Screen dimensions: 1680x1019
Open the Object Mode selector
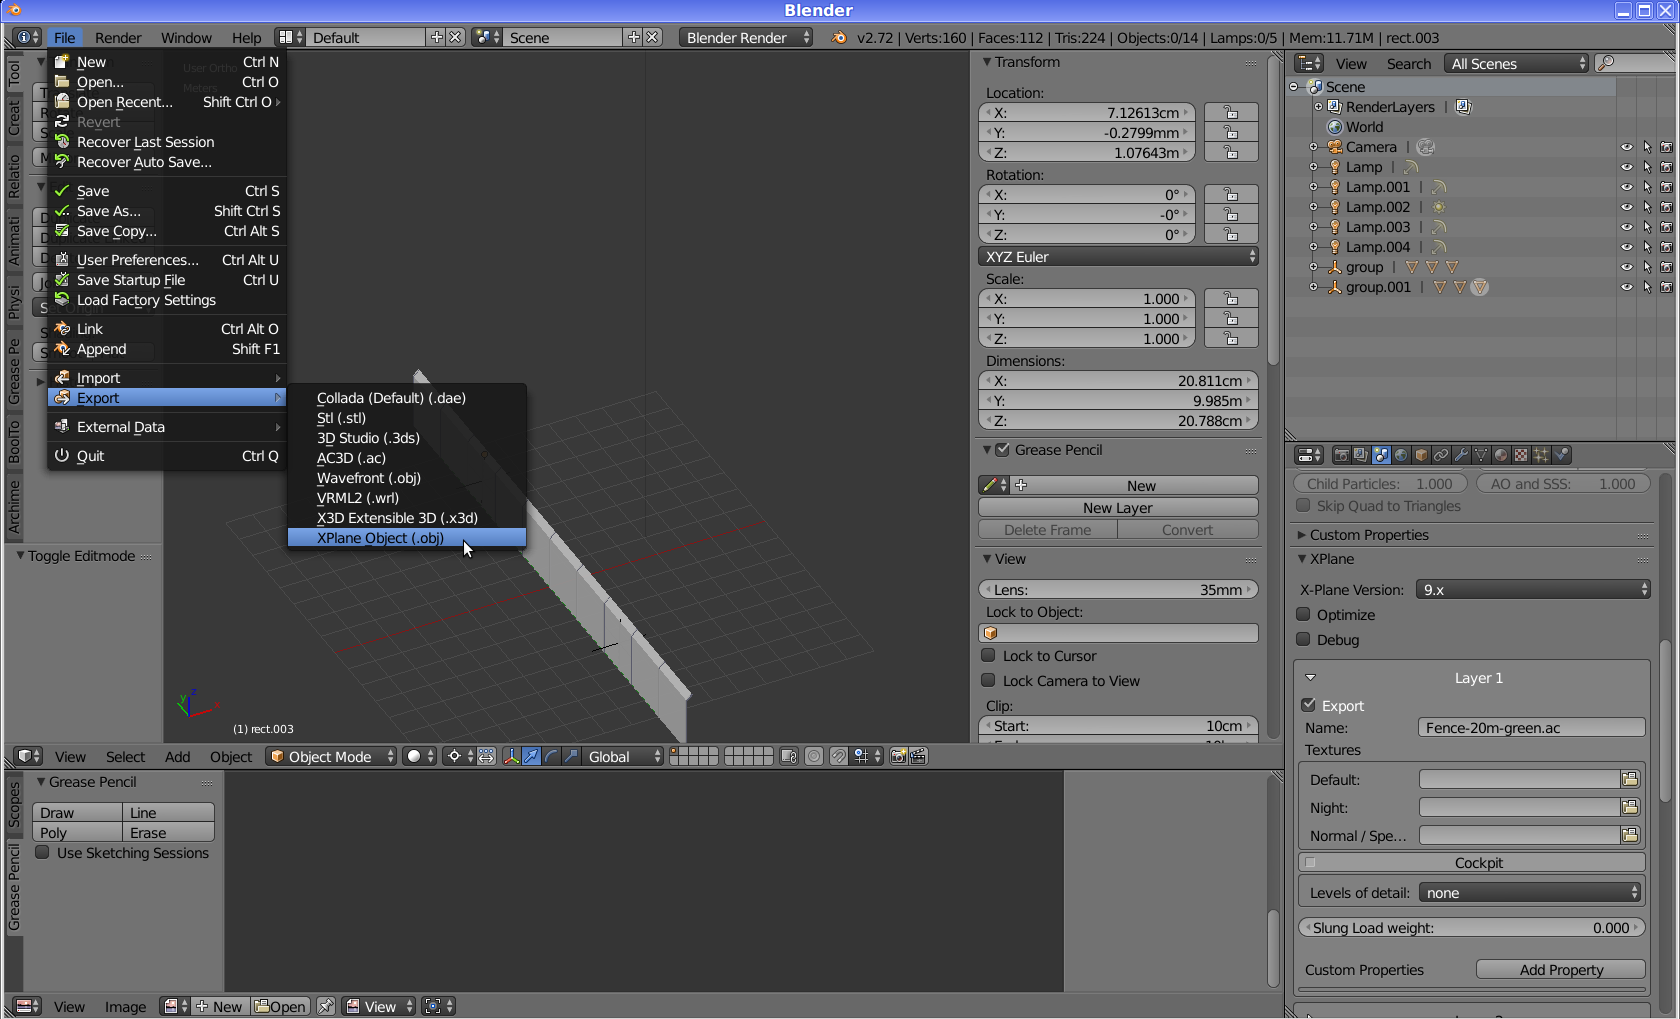click(331, 757)
